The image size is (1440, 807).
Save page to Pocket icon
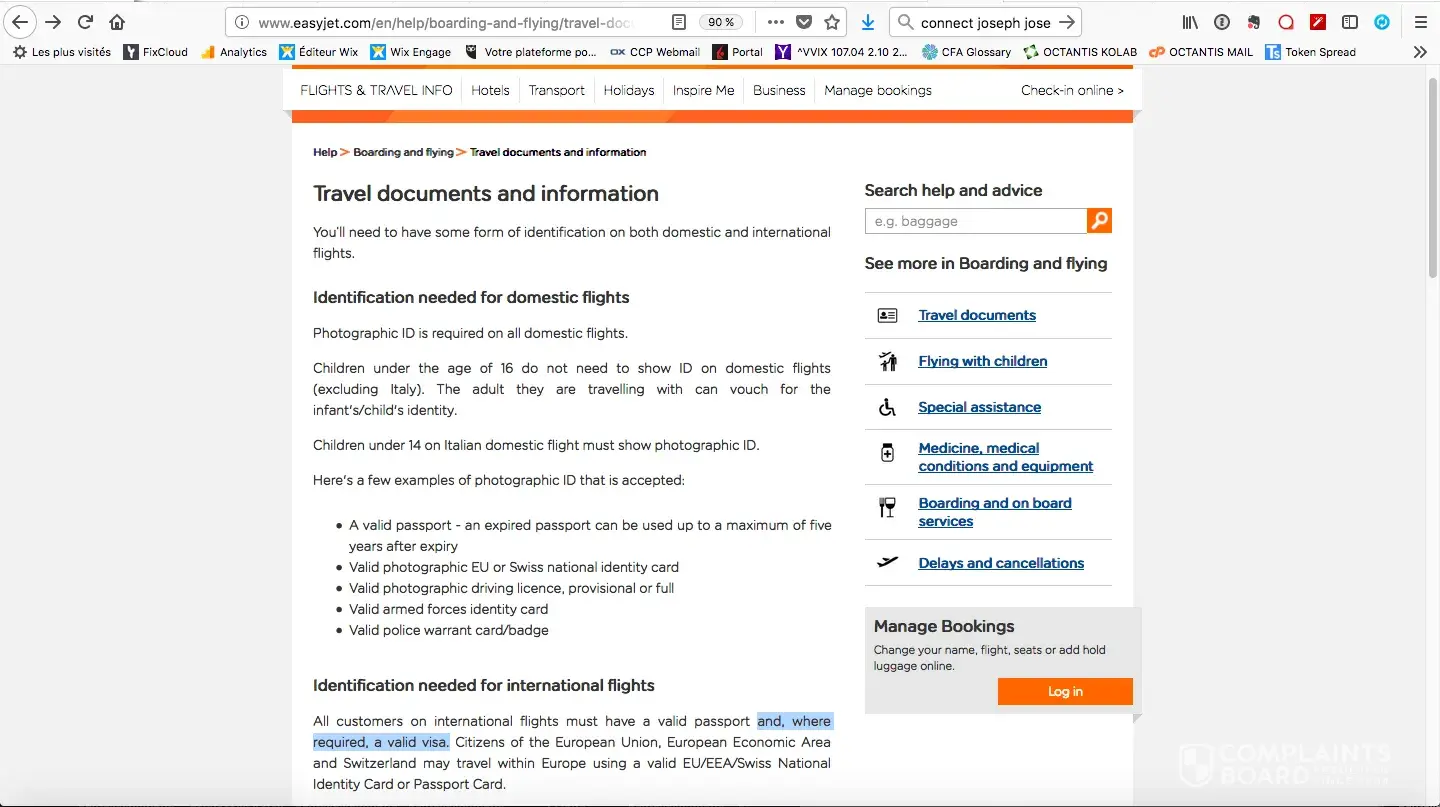[804, 22]
